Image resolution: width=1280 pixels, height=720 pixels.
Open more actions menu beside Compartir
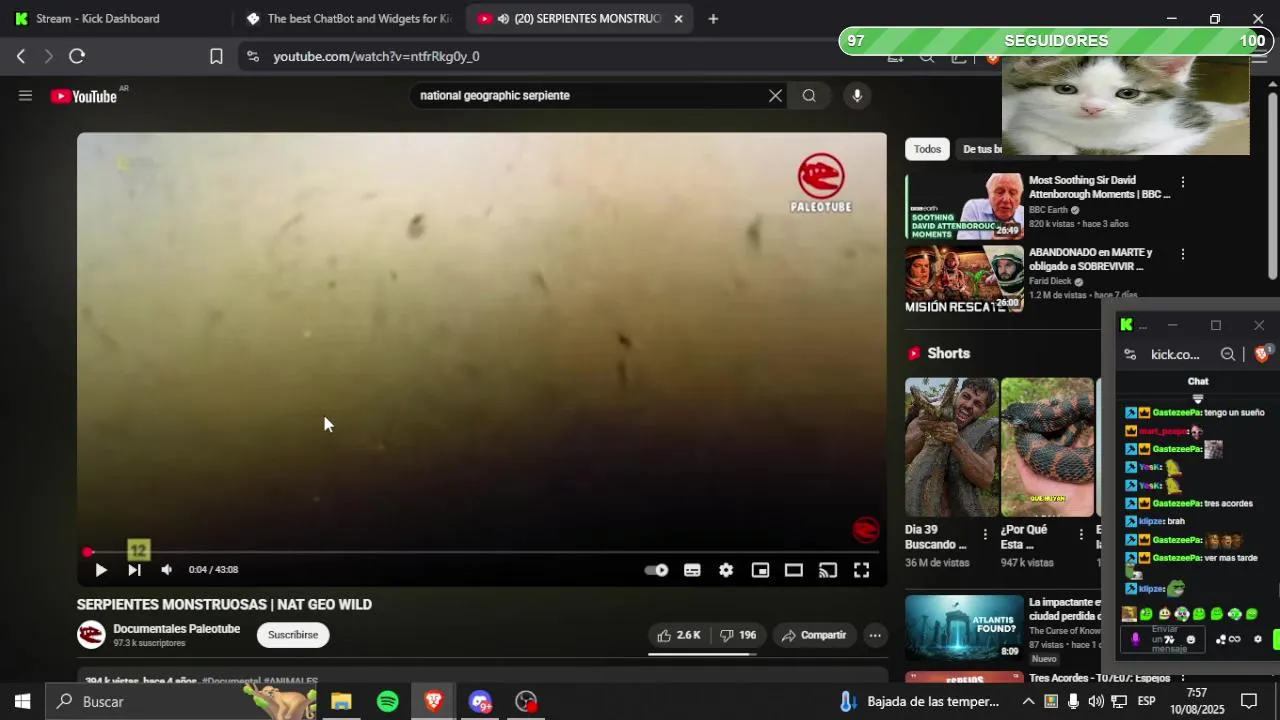click(x=875, y=635)
